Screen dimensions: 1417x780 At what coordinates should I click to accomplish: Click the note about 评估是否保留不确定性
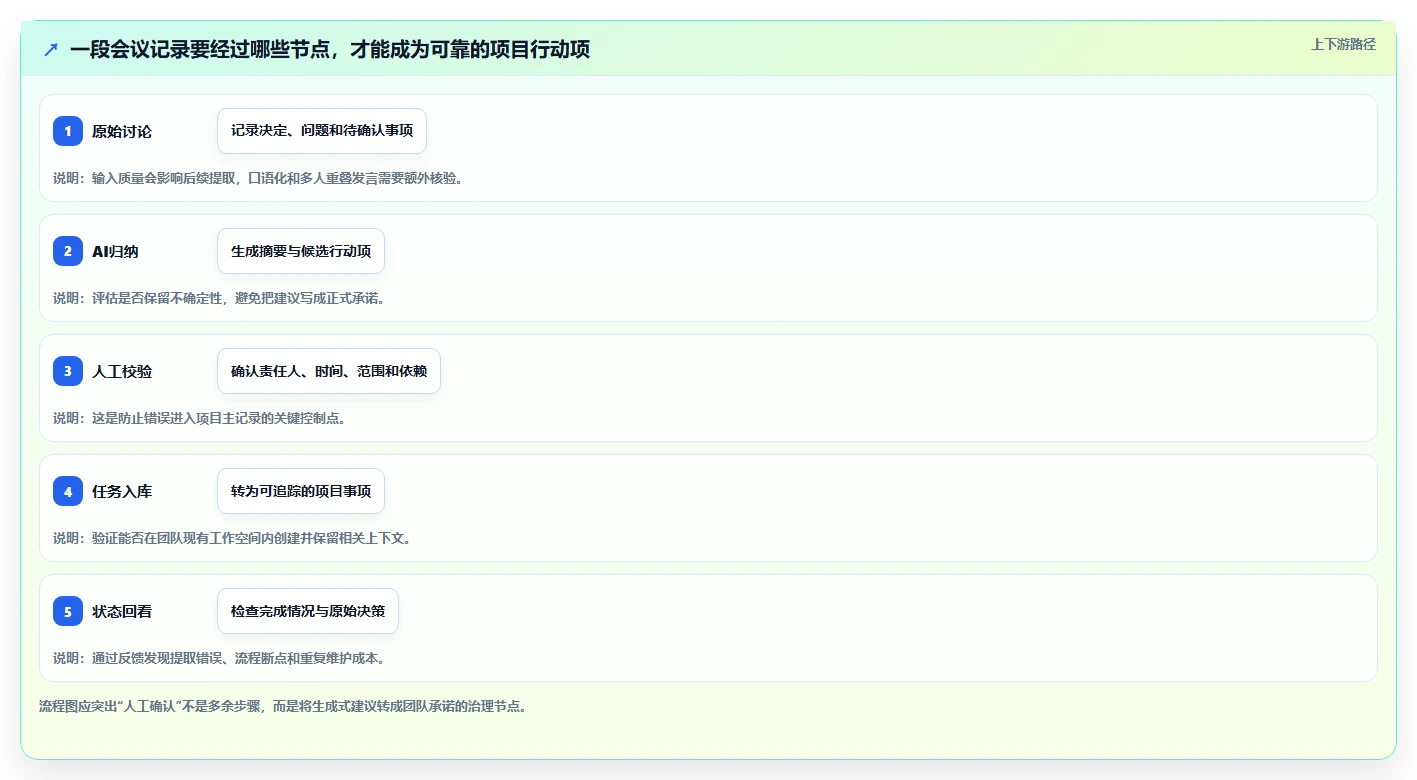pos(219,298)
